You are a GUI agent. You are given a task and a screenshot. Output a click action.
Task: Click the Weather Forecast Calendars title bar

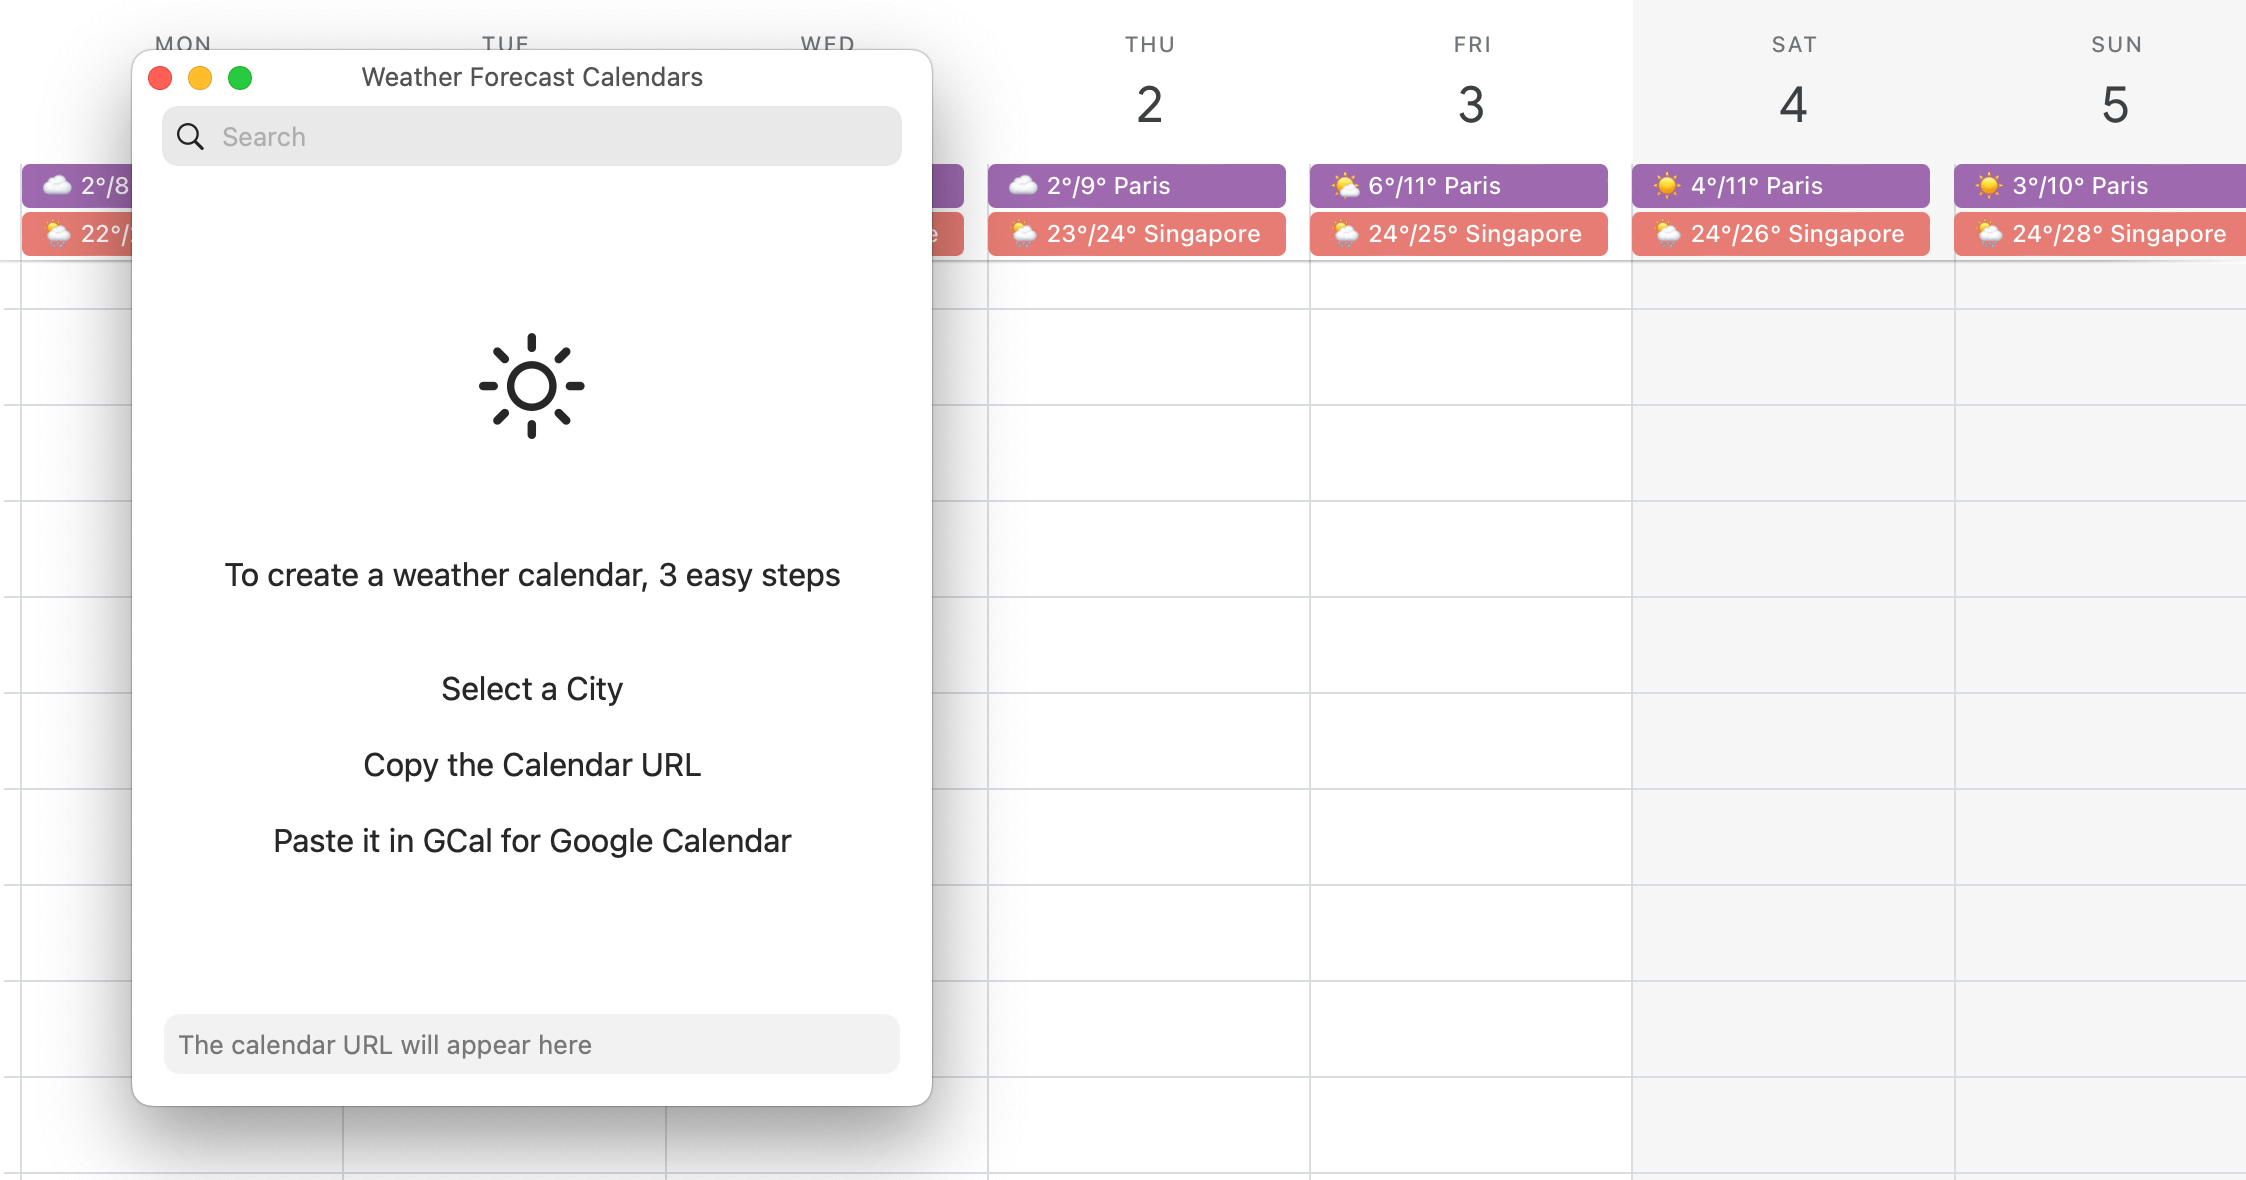(x=532, y=77)
